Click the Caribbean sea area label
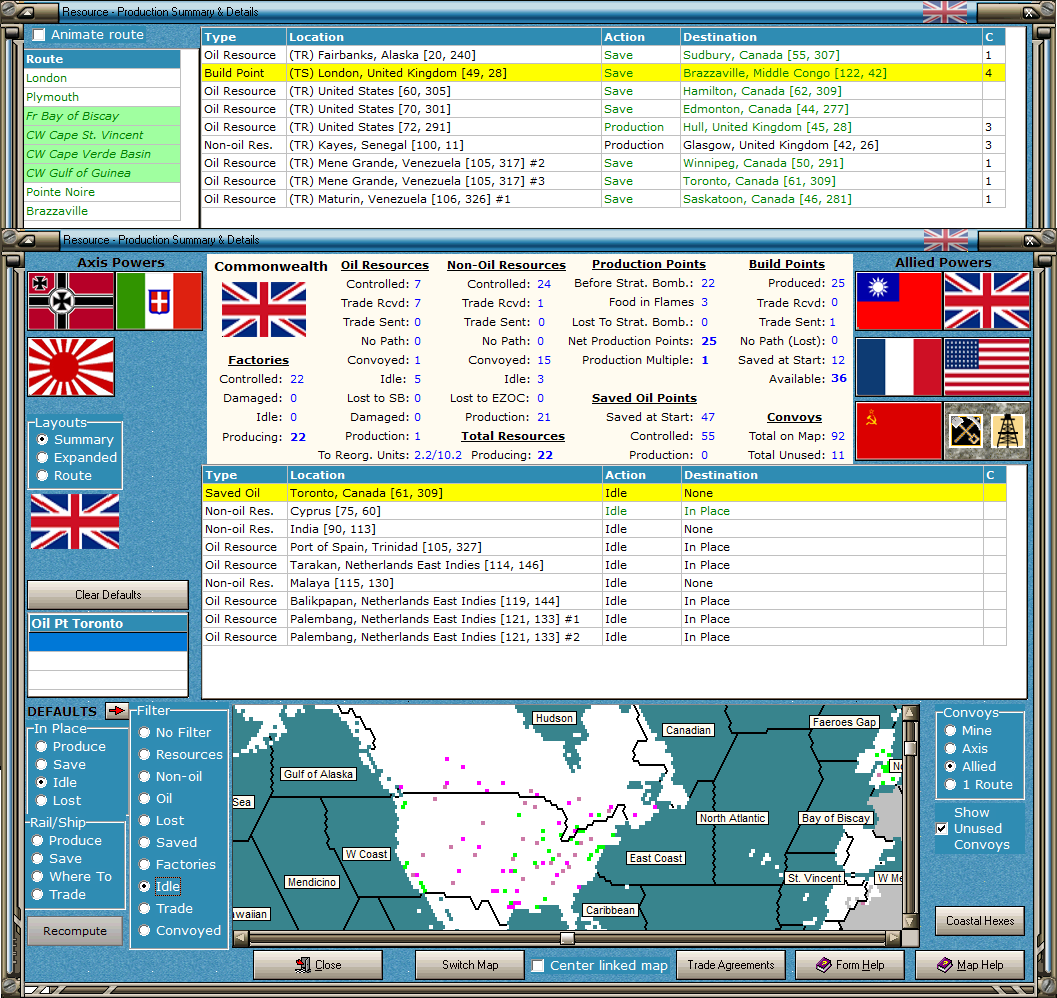The image size is (1057, 998). [610, 910]
